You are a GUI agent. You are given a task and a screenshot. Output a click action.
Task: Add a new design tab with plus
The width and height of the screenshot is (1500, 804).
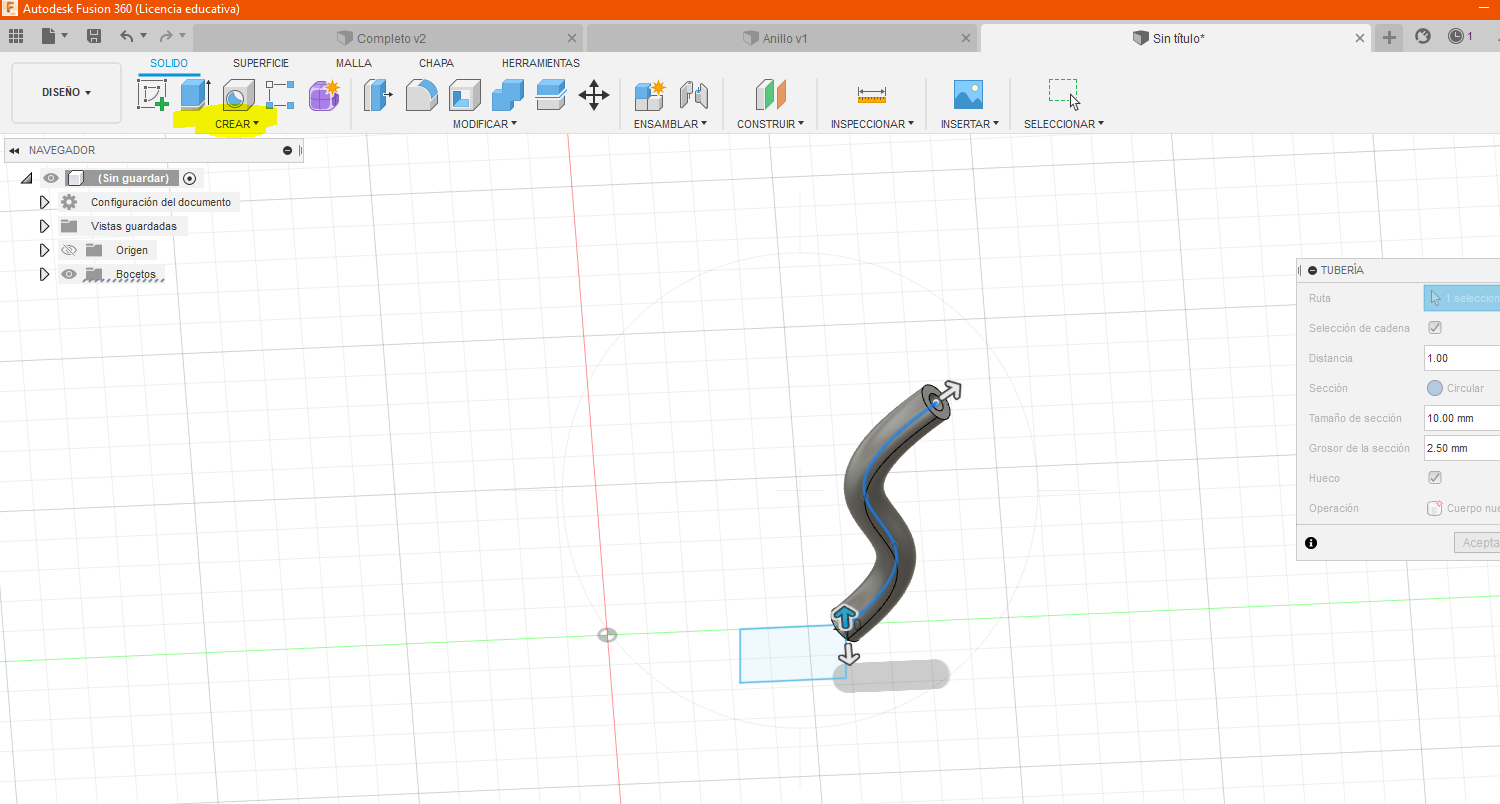coord(1389,38)
